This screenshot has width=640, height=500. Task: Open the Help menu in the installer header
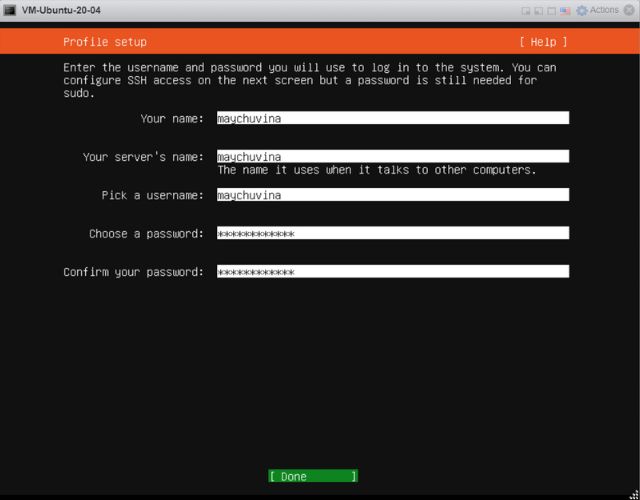[543, 42]
